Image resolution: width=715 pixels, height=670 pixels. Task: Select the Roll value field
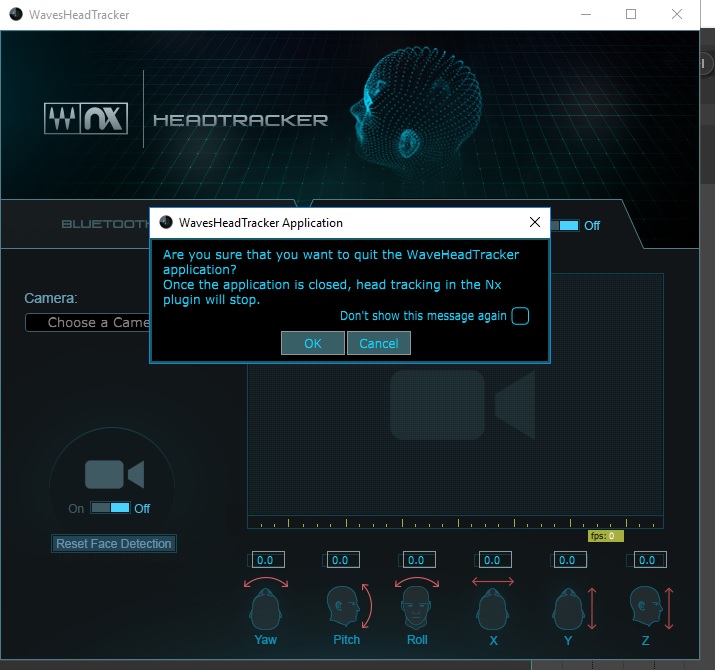tap(419, 560)
